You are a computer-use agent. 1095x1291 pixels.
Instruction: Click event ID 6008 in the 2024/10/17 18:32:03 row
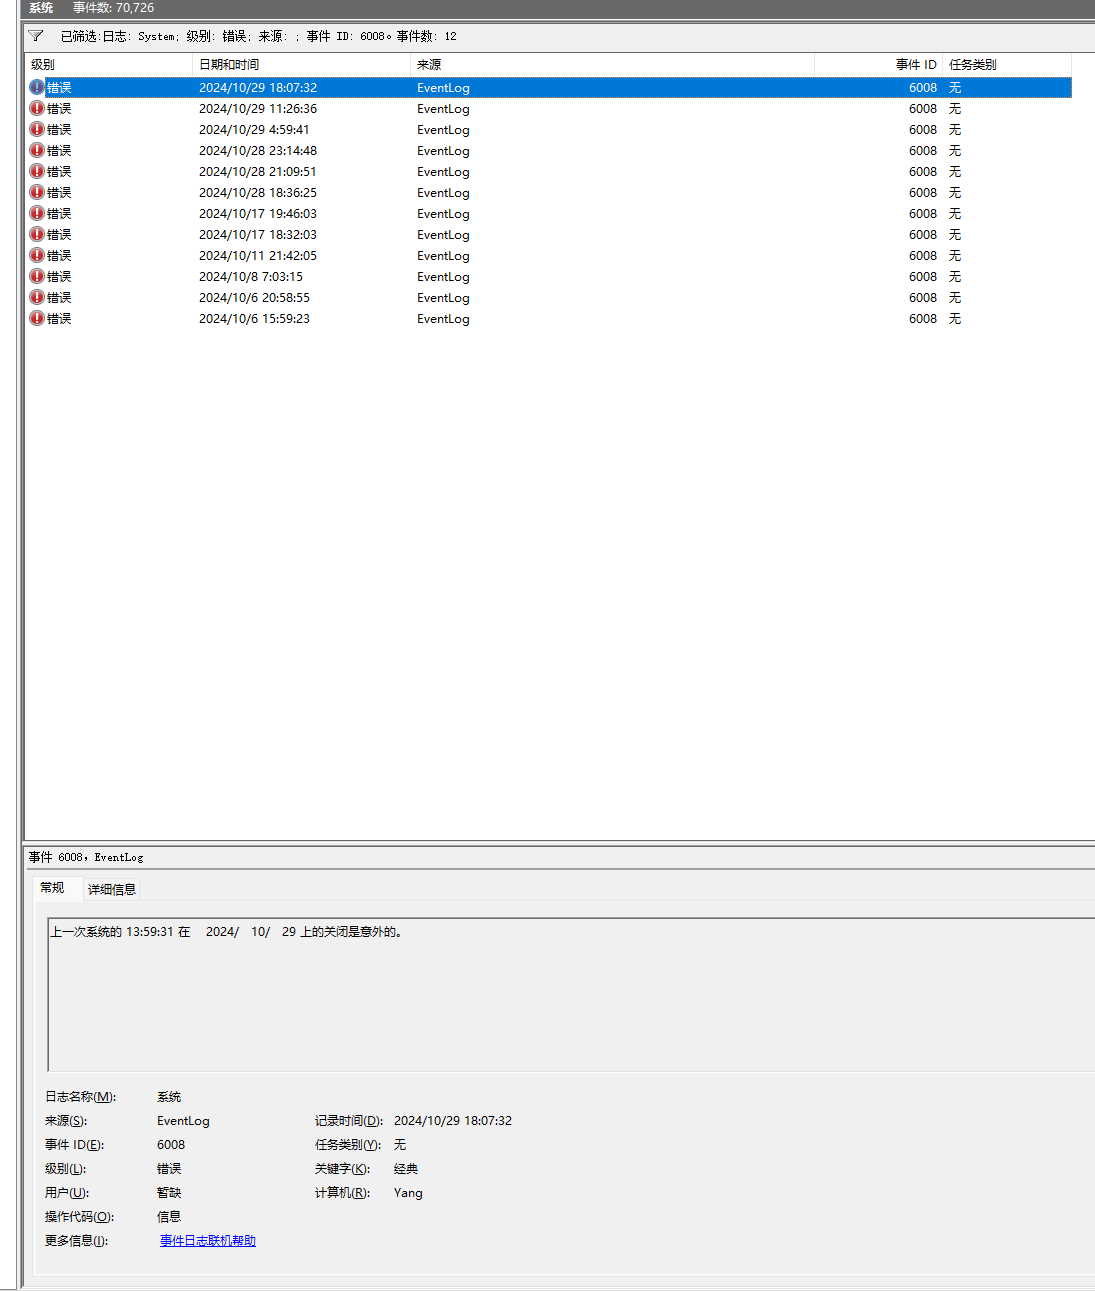pos(923,235)
